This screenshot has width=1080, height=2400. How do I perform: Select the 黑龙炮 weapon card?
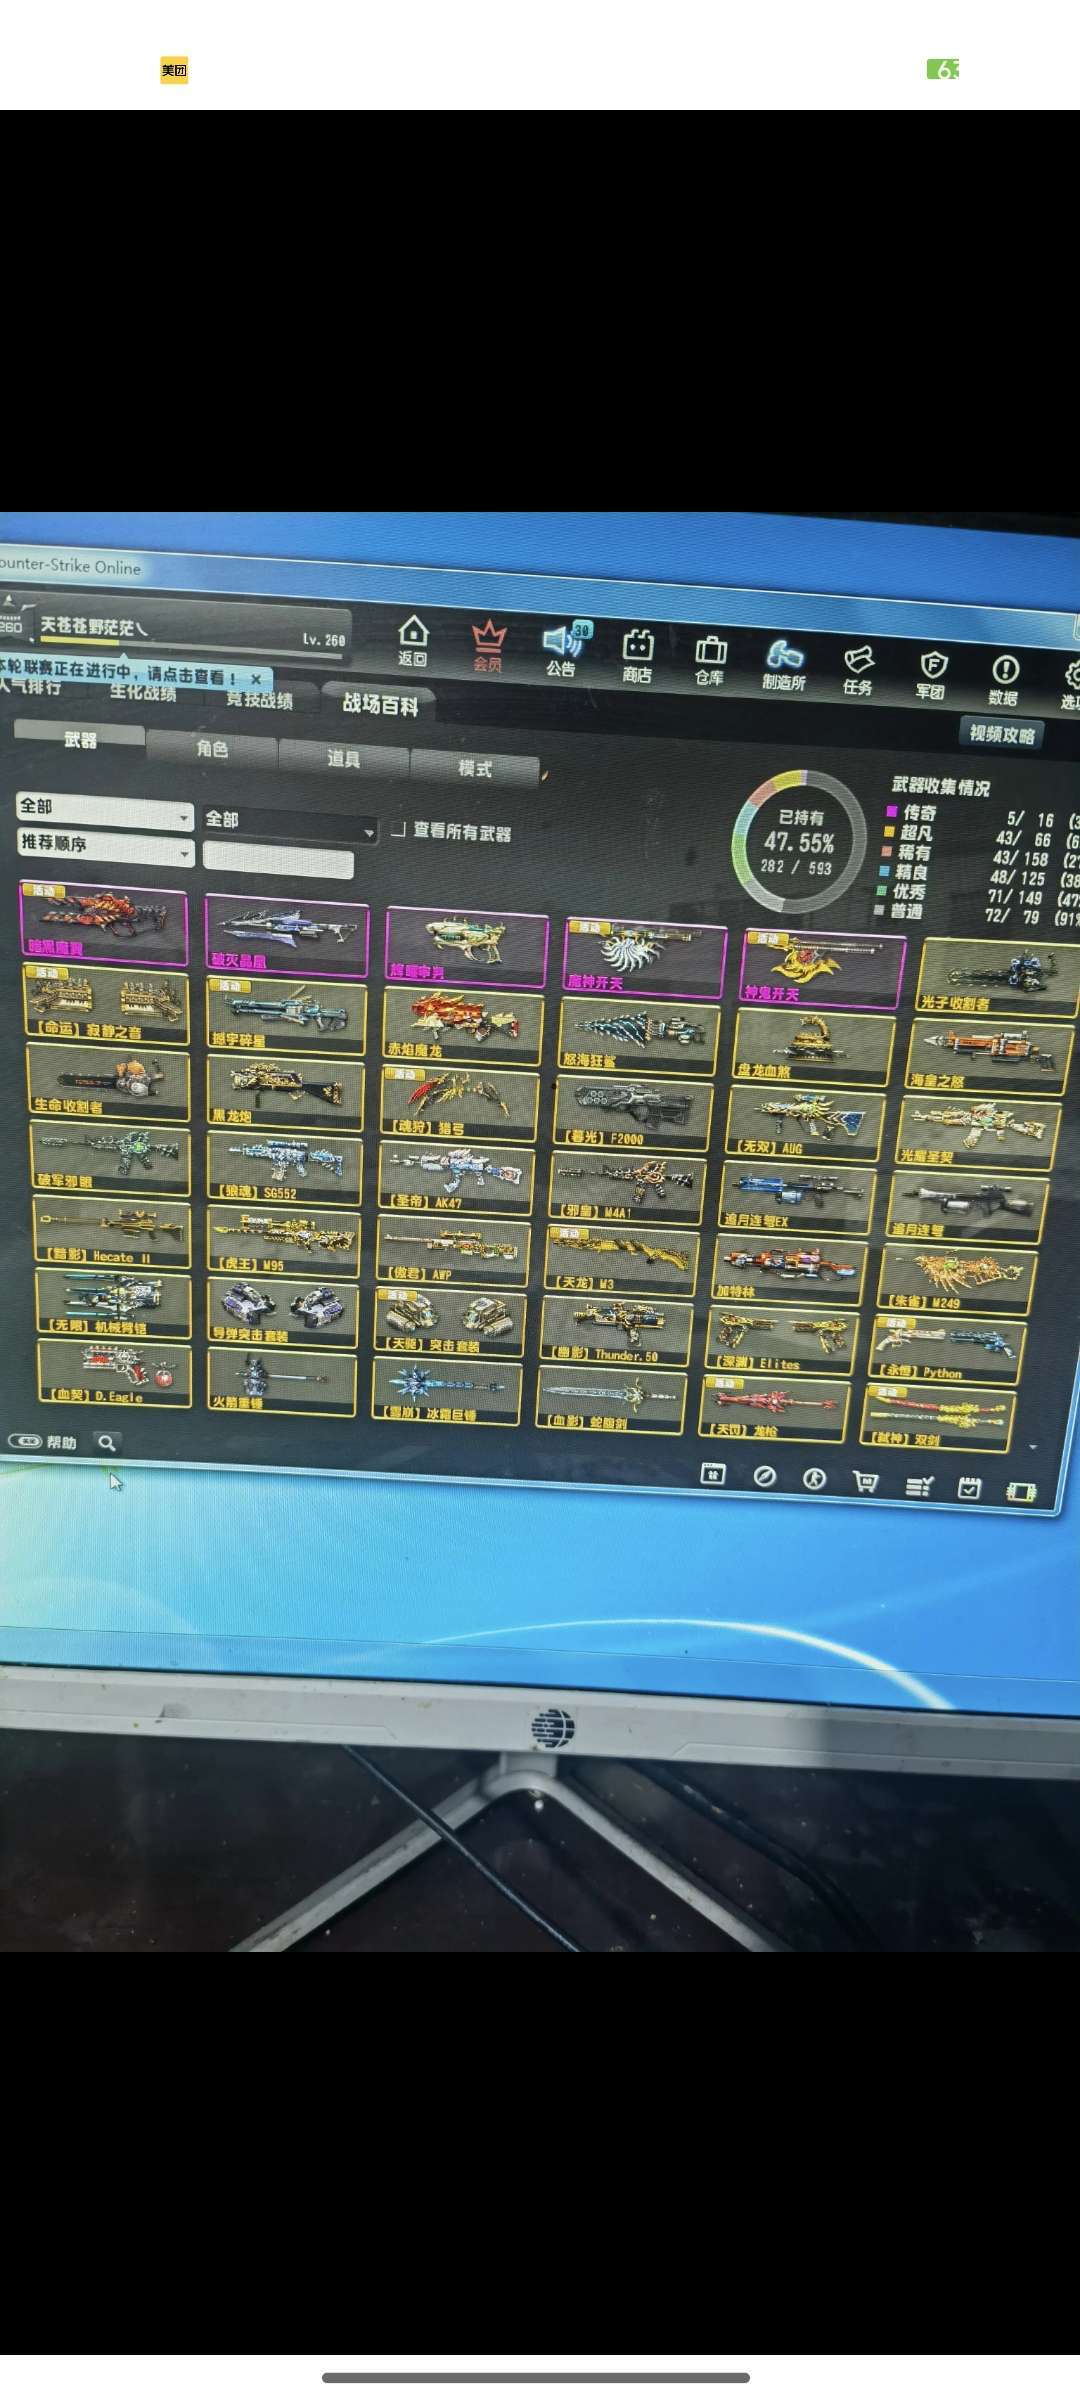(285, 1091)
